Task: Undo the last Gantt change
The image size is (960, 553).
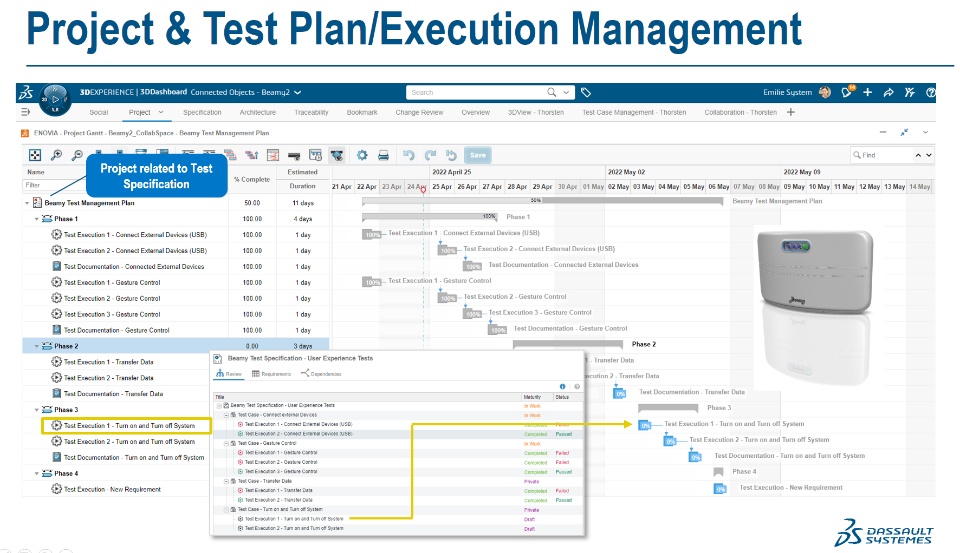Action: click(x=409, y=155)
